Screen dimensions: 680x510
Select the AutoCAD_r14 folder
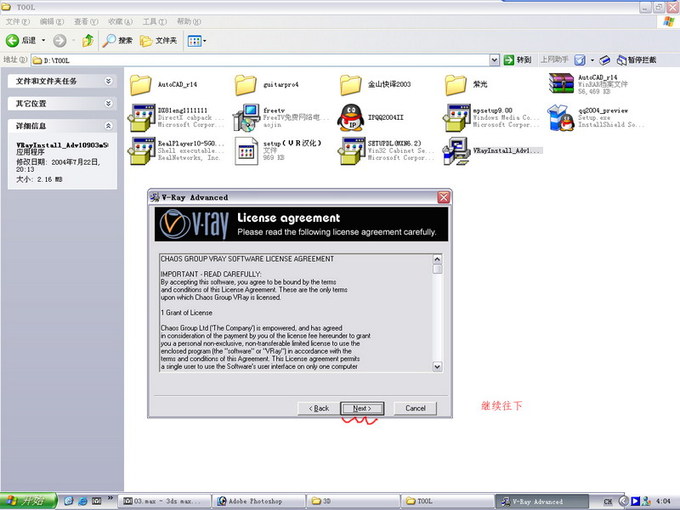(163, 85)
